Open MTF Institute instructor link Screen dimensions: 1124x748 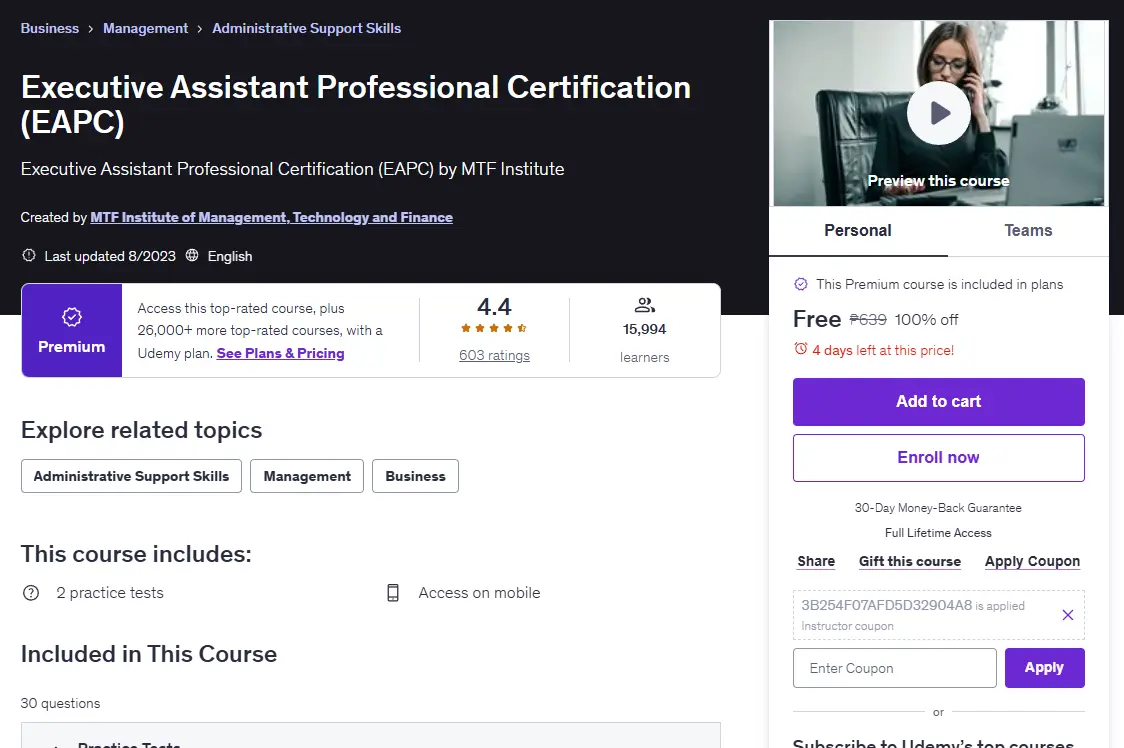[x=272, y=217]
